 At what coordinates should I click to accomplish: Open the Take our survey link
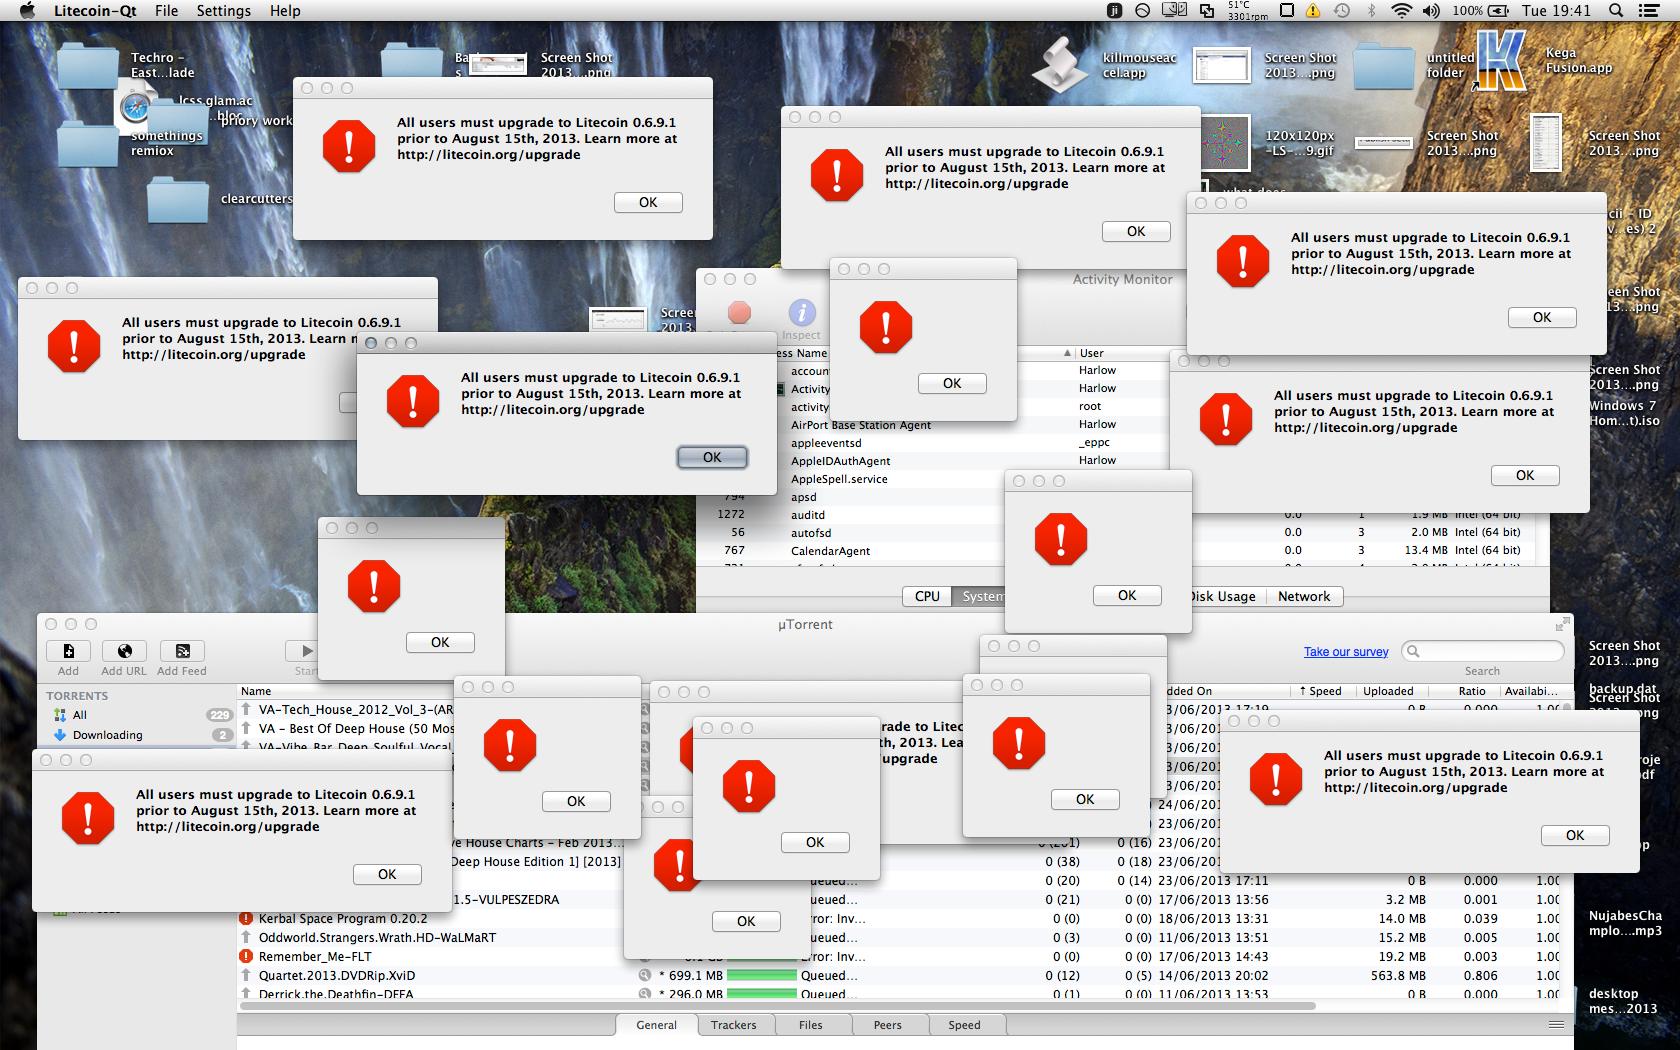click(x=1346, y=651)
